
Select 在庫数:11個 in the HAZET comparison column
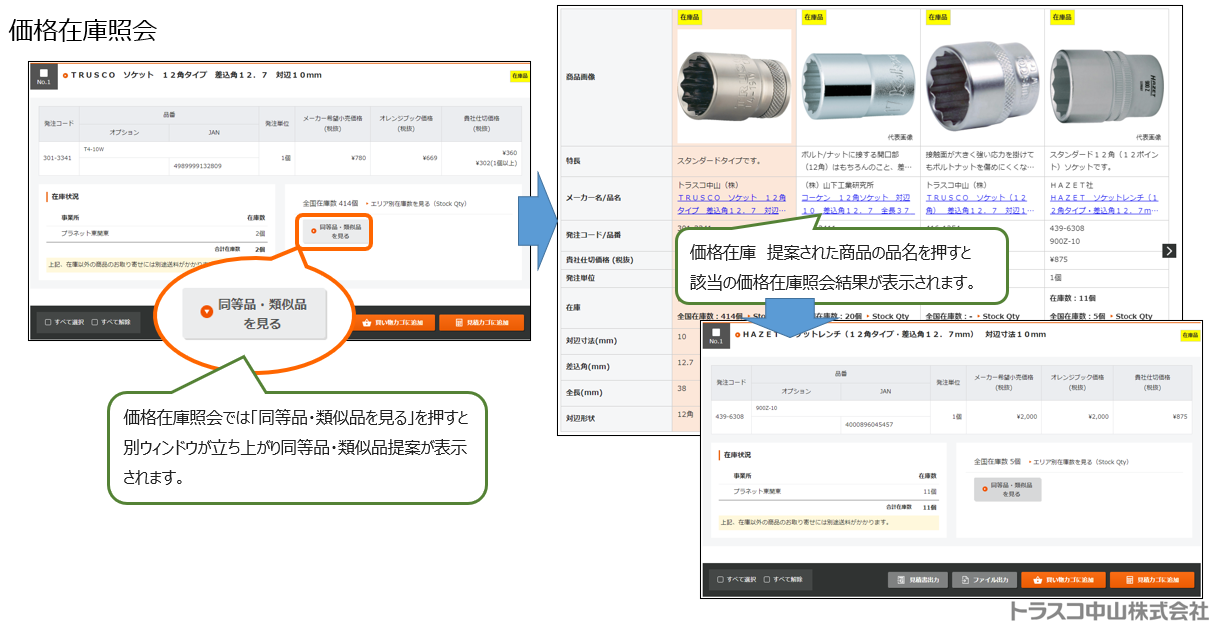1074,298
